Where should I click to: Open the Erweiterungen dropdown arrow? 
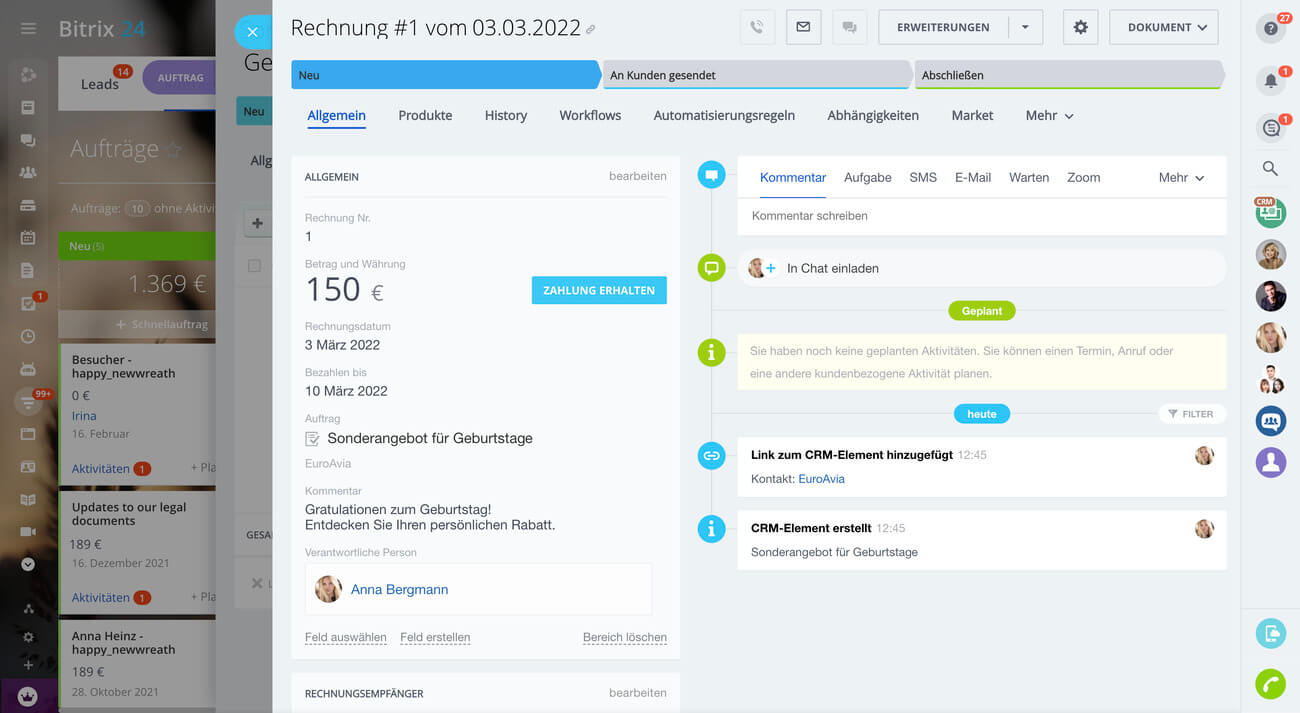pyautogui.click(x=1025, y=28)
